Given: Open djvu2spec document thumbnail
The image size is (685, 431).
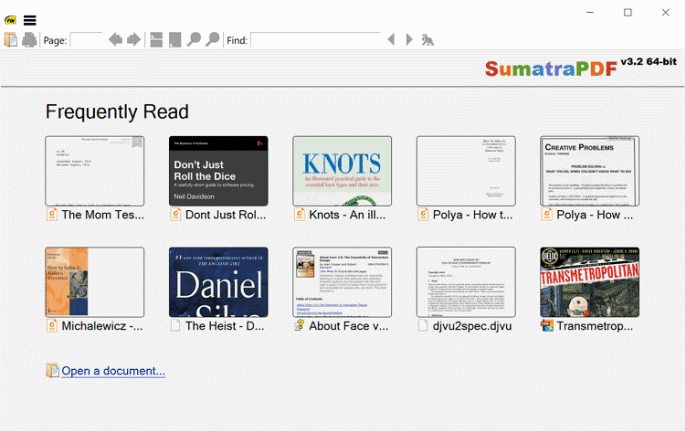Looking at the screenshot, I should tap(466, 282).
